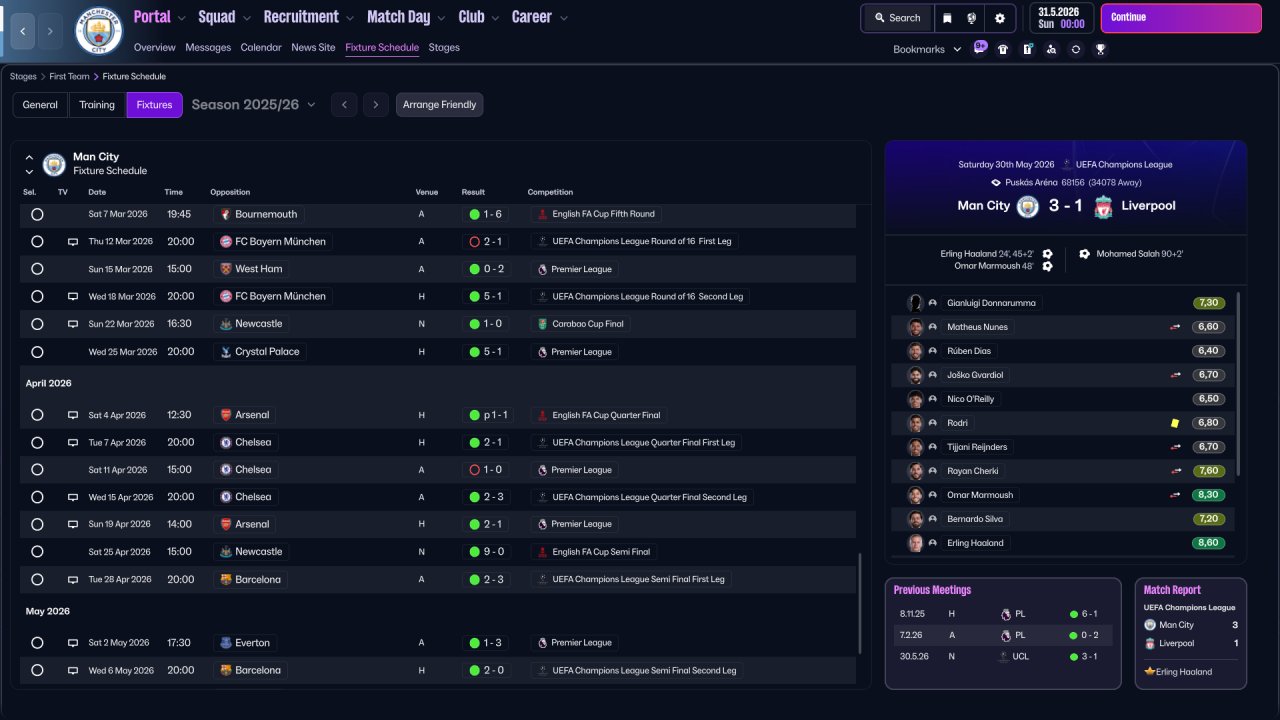Image resolution: width=1280 pixels, height=720 pixels.
Task: Go to the previous season arrow
Action: [x=344, y=105]
